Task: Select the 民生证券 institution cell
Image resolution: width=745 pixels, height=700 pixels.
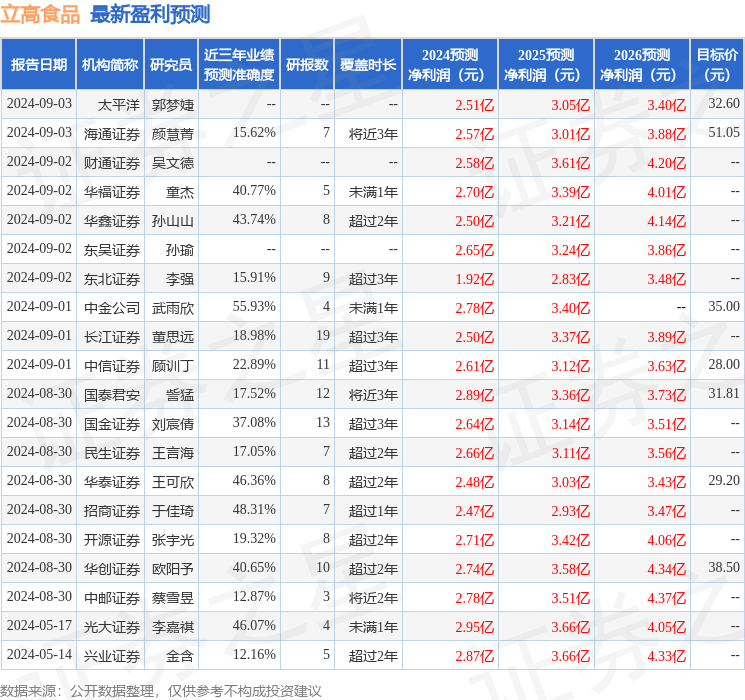Action: coord(112,452)
